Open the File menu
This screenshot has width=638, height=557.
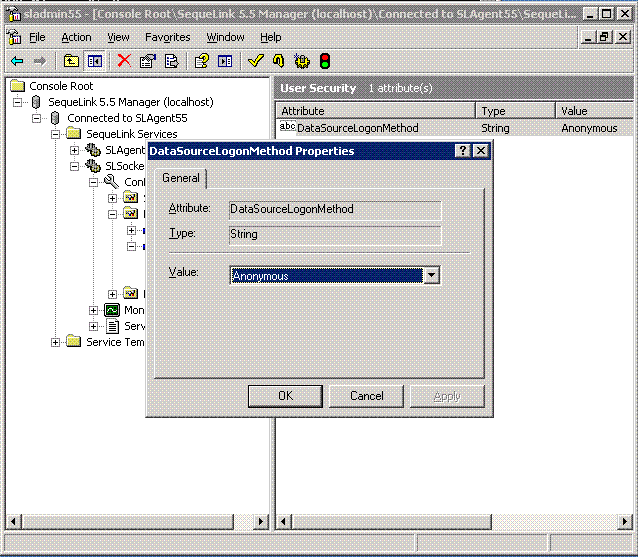pos(37,37)
